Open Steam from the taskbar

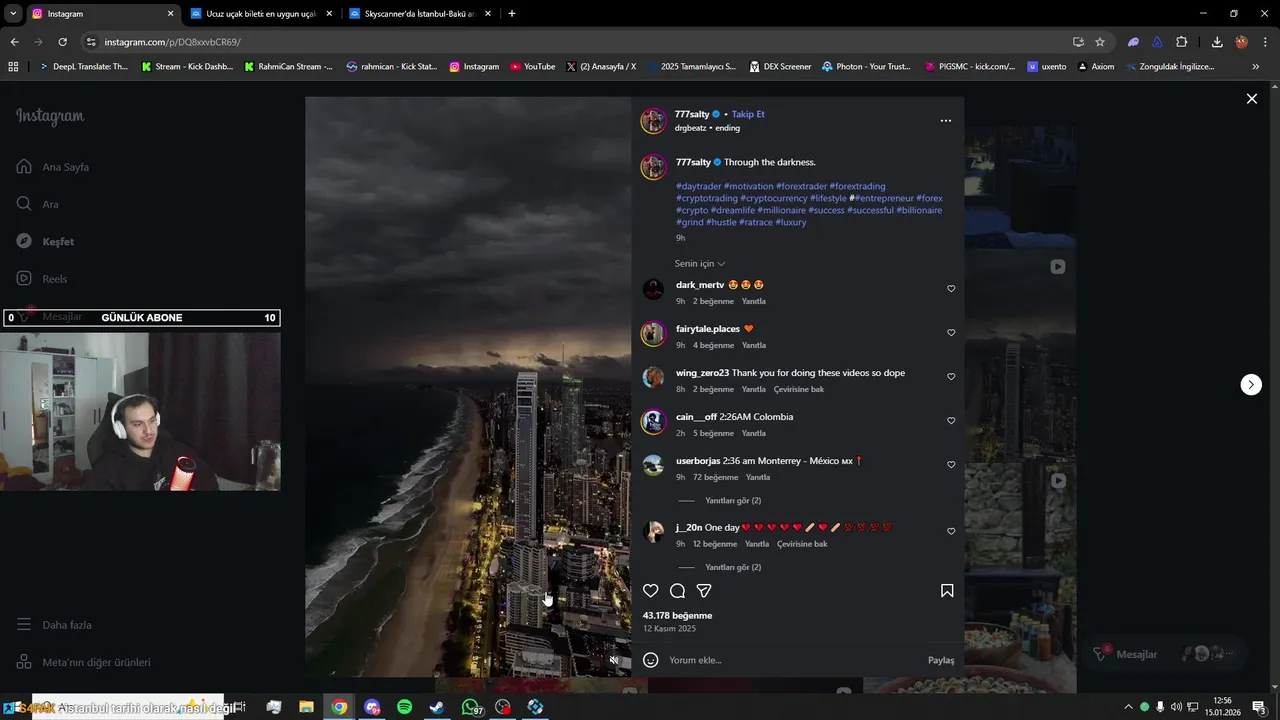437,707
